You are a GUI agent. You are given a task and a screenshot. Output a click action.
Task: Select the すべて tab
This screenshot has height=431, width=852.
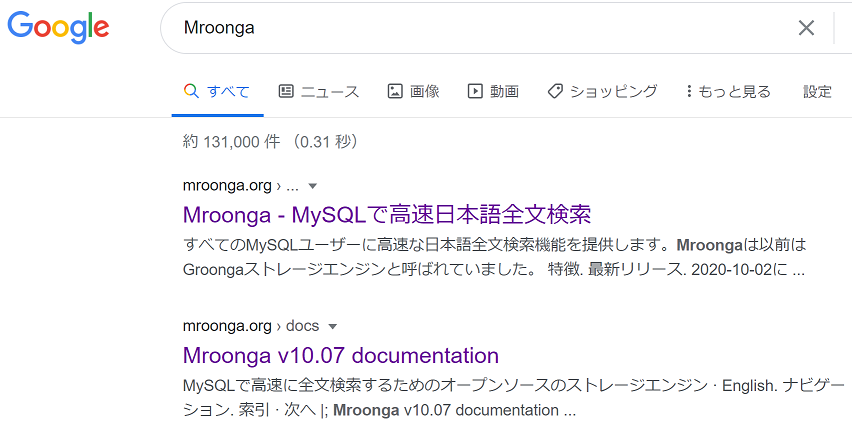point(217,91)
